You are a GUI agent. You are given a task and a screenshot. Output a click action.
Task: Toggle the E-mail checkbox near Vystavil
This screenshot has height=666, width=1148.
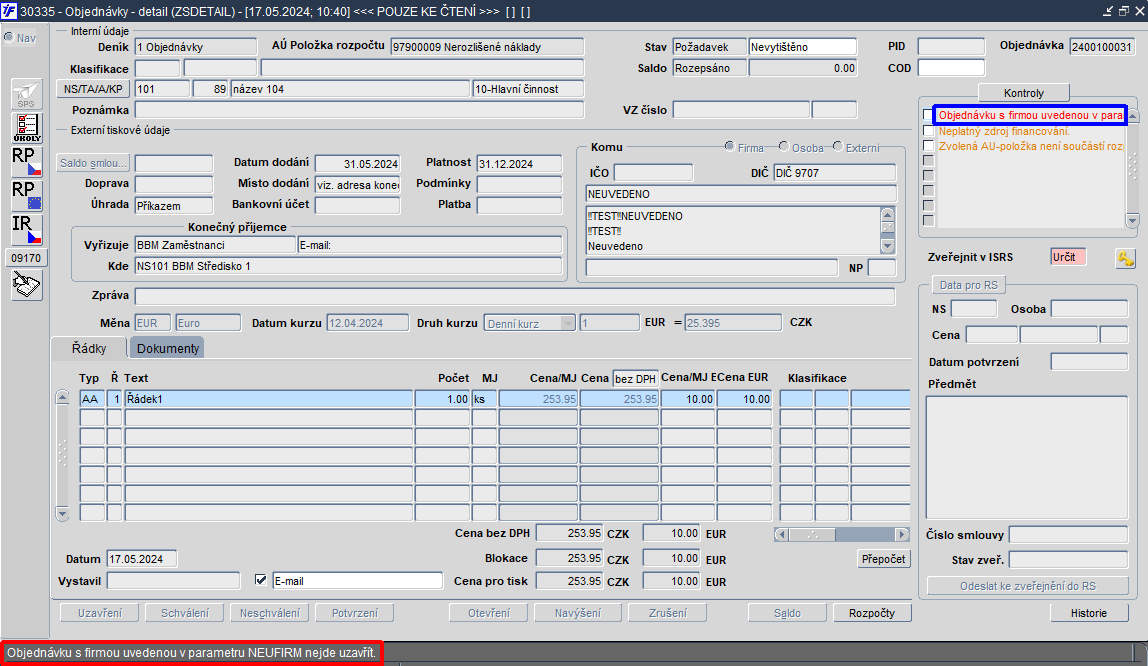261,580
